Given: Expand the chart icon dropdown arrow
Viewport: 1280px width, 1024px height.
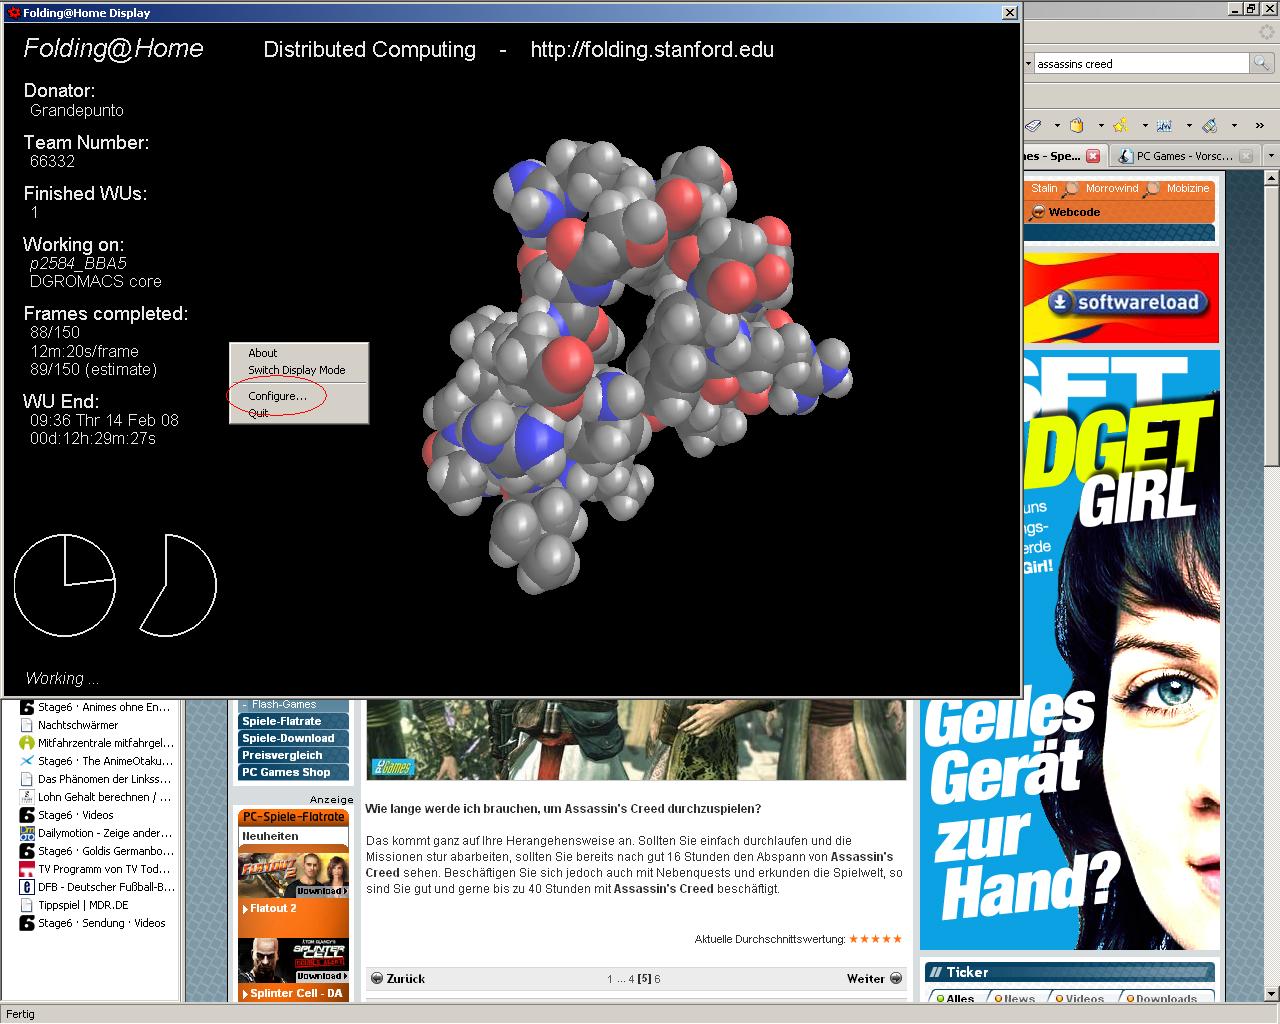Looking at the screenshot, I should click(1188, 126).
